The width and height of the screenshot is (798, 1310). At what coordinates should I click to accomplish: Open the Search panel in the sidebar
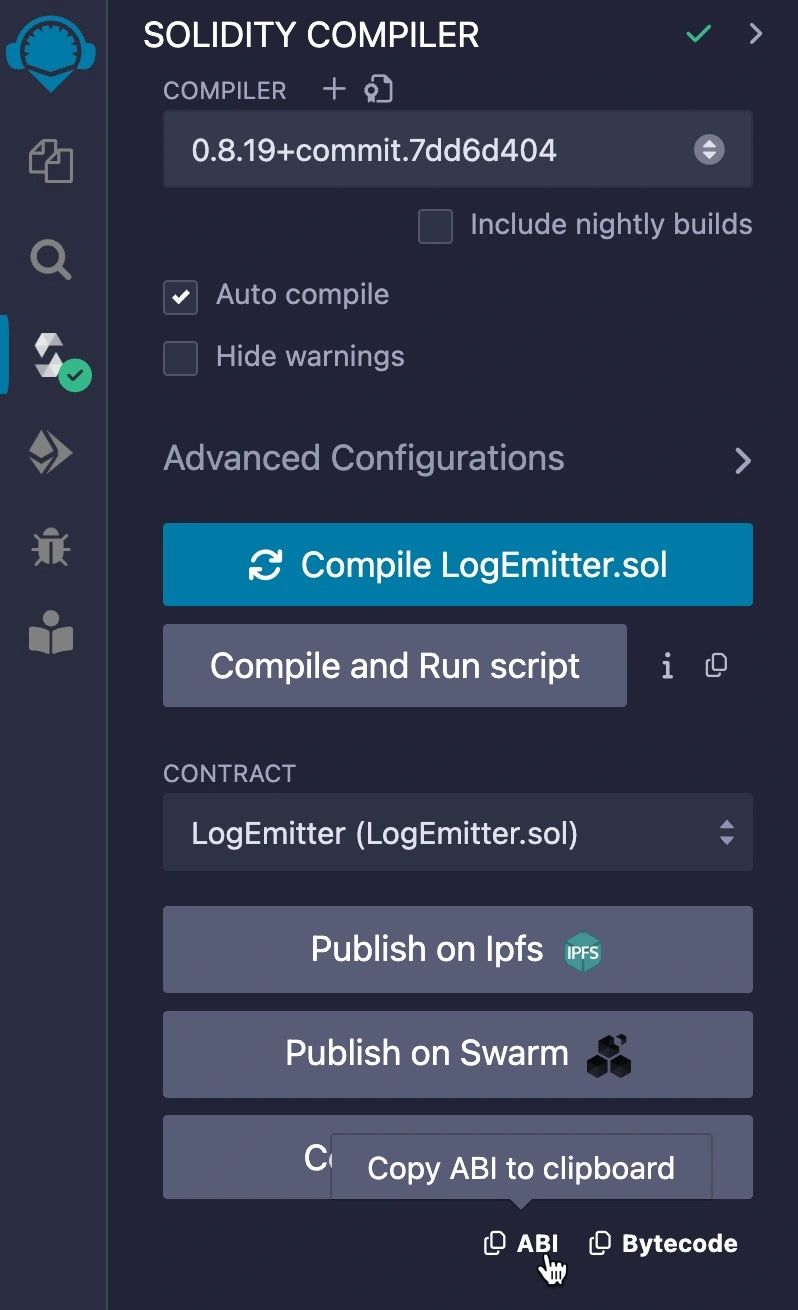(x=50, y=260)
